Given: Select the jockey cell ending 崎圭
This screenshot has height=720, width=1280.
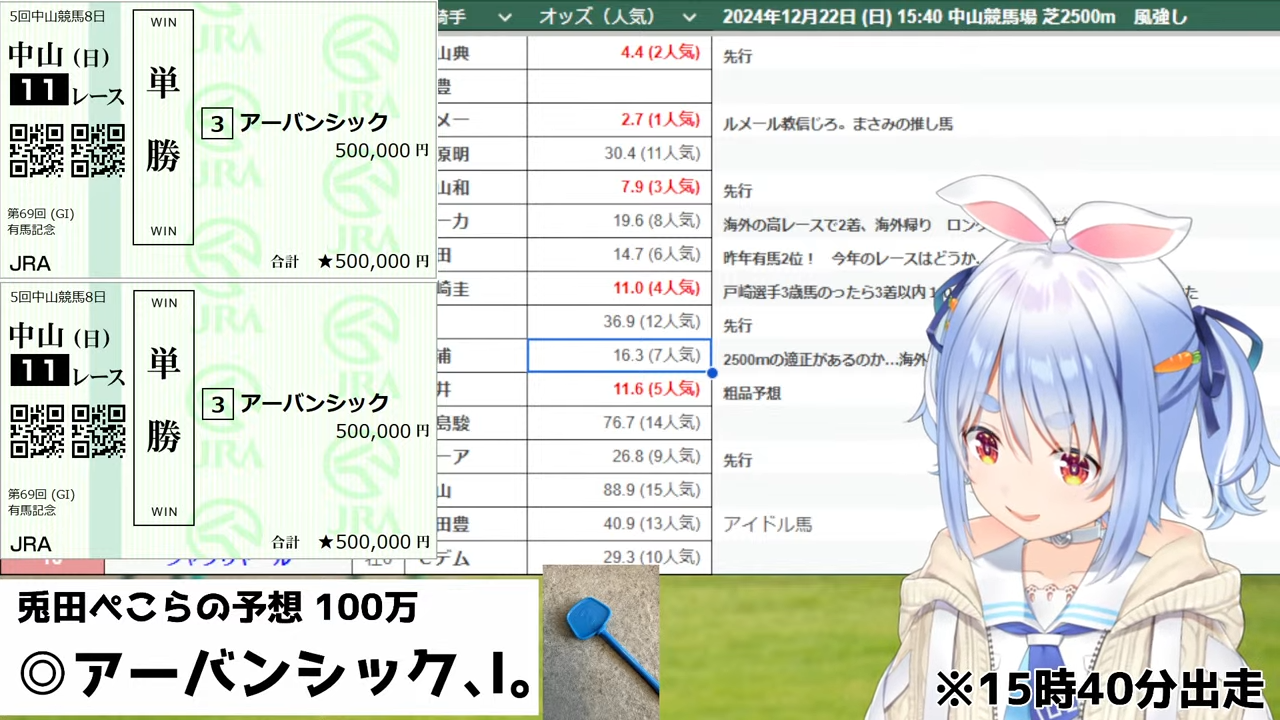Looking at the screenshot, I should pyautogui.click(x=482, y=288).
